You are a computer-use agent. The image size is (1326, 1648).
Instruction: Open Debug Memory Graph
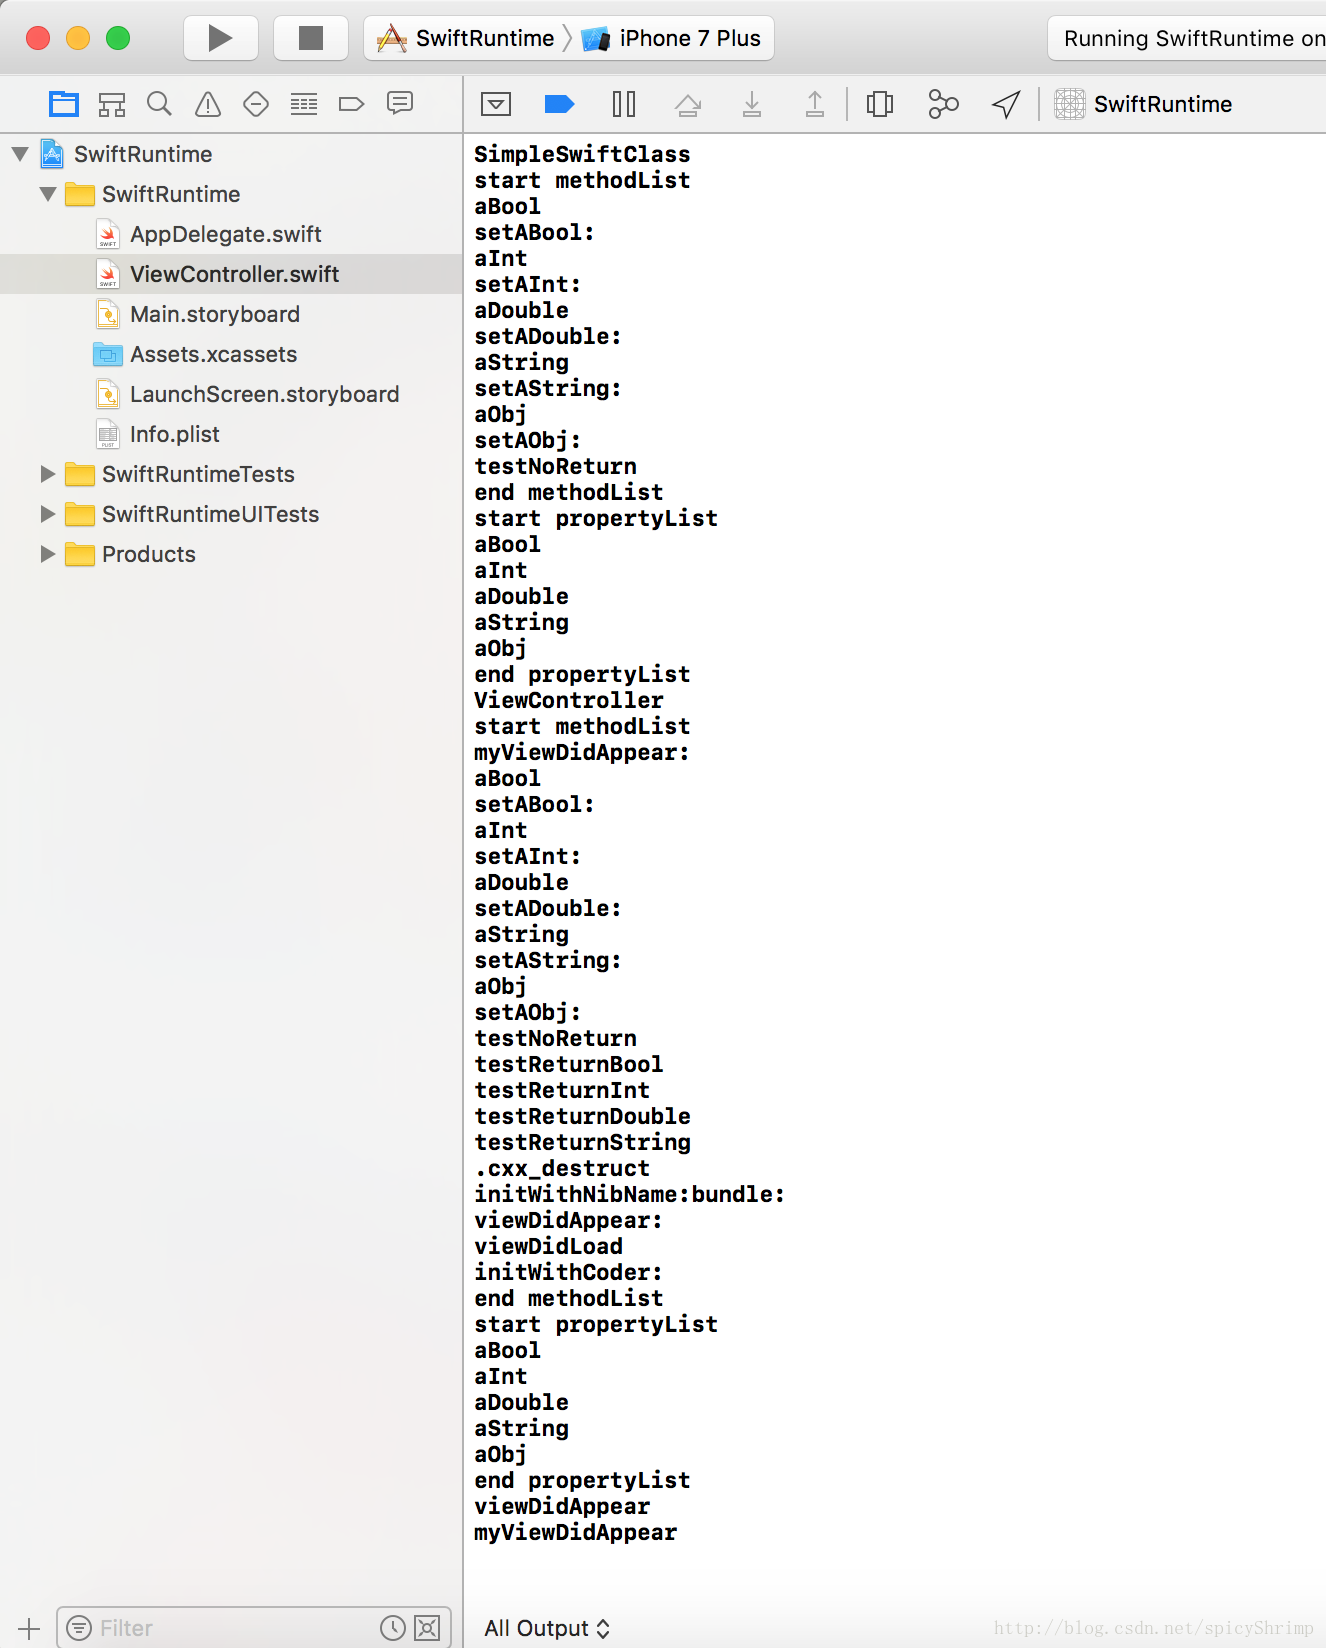coord(943,104)
